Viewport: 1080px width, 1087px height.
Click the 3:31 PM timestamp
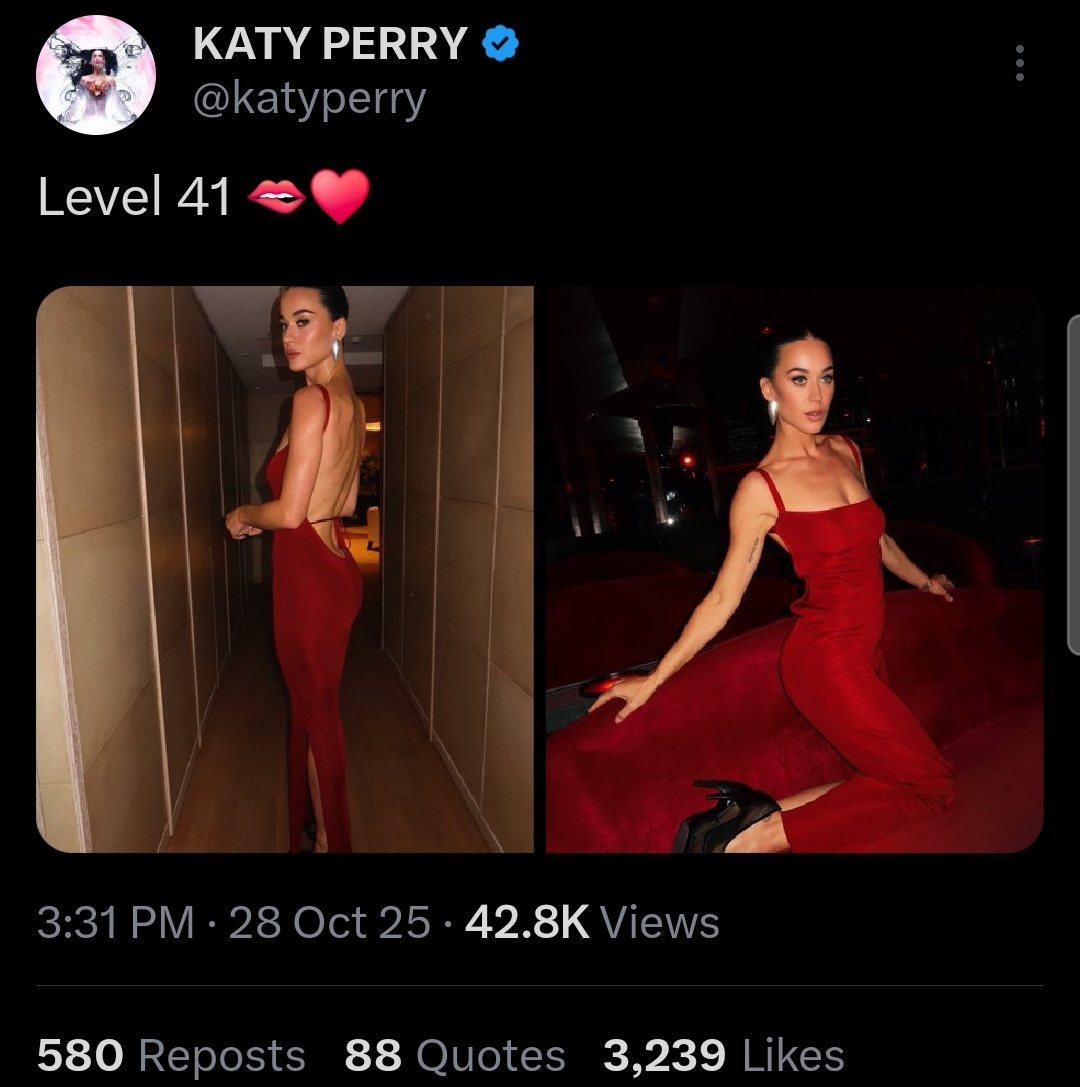coord(116,922)
